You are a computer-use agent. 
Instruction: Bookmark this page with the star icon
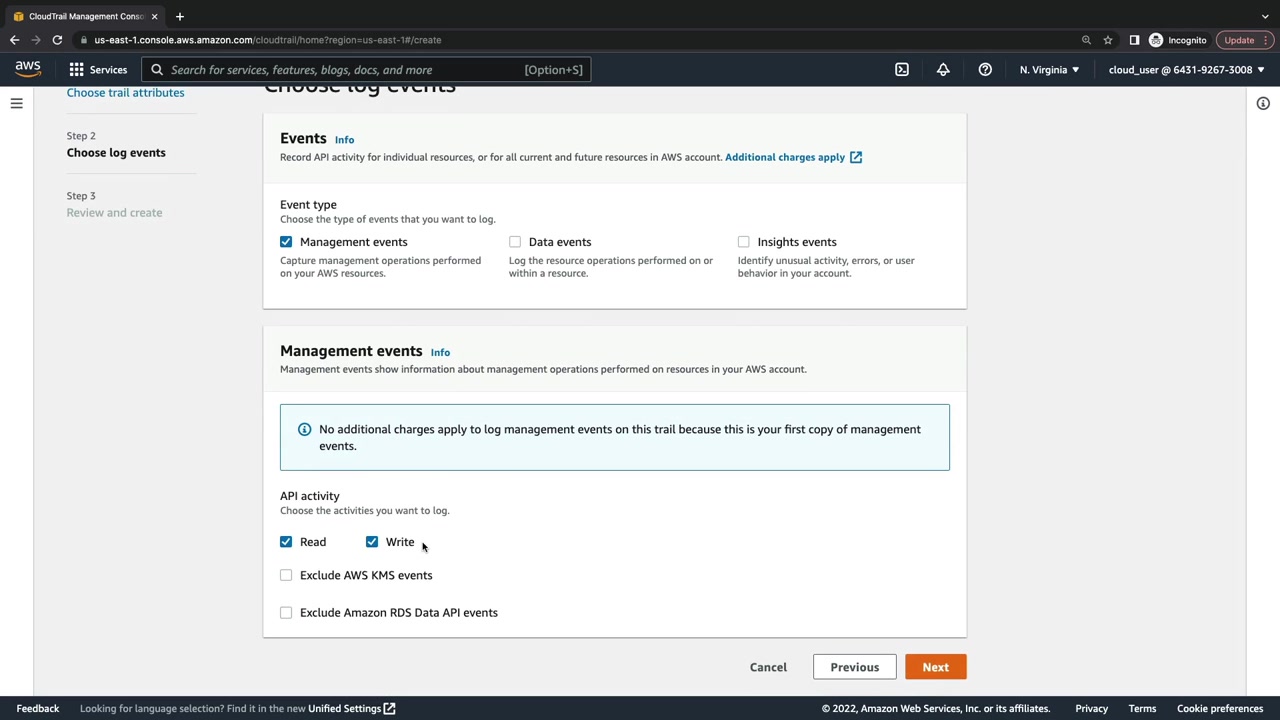(1108, 40)
